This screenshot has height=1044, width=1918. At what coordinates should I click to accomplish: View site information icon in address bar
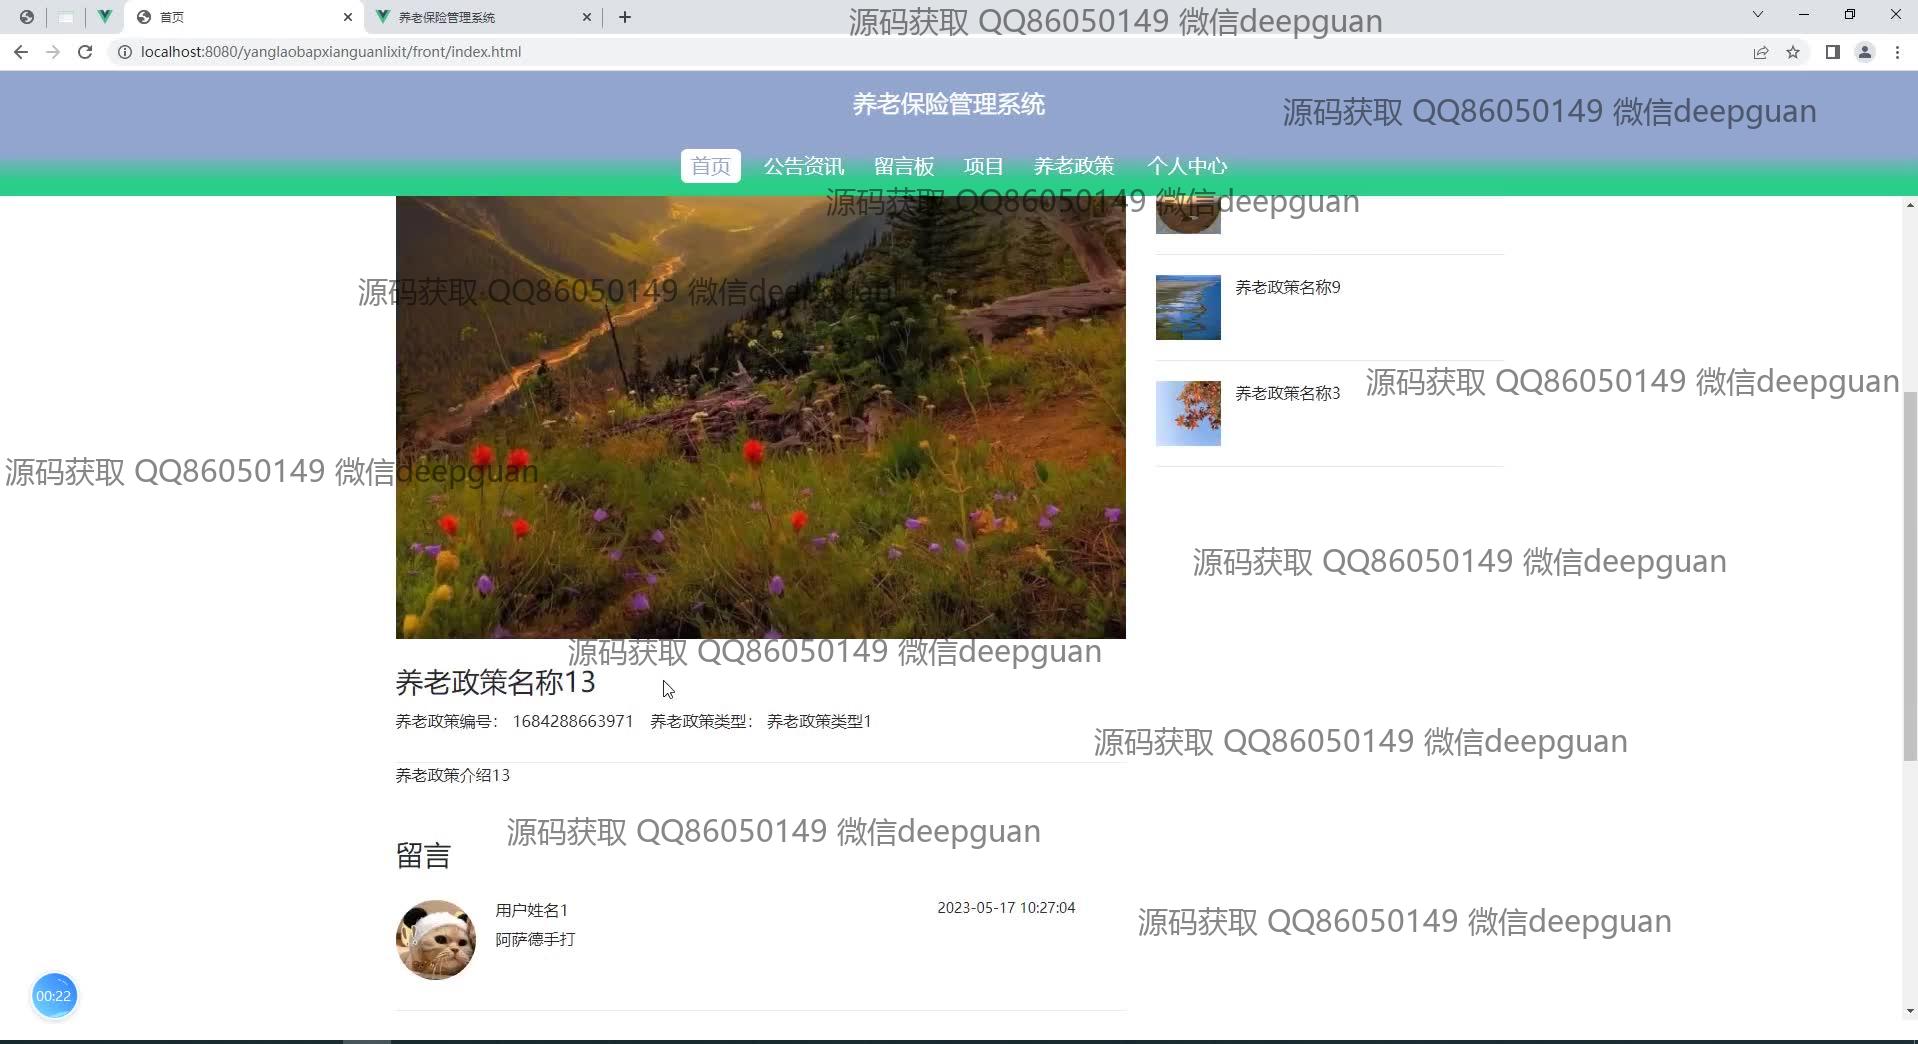tap(125, 52)
